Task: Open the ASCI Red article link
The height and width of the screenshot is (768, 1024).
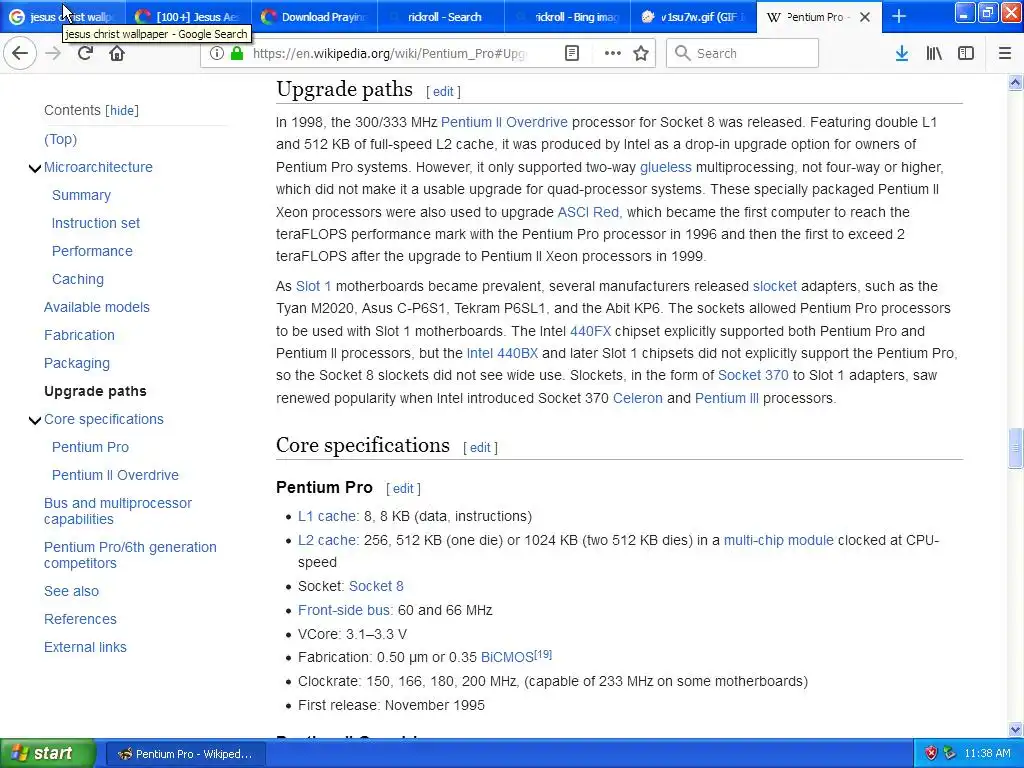Action: click(x=588, y=212)
